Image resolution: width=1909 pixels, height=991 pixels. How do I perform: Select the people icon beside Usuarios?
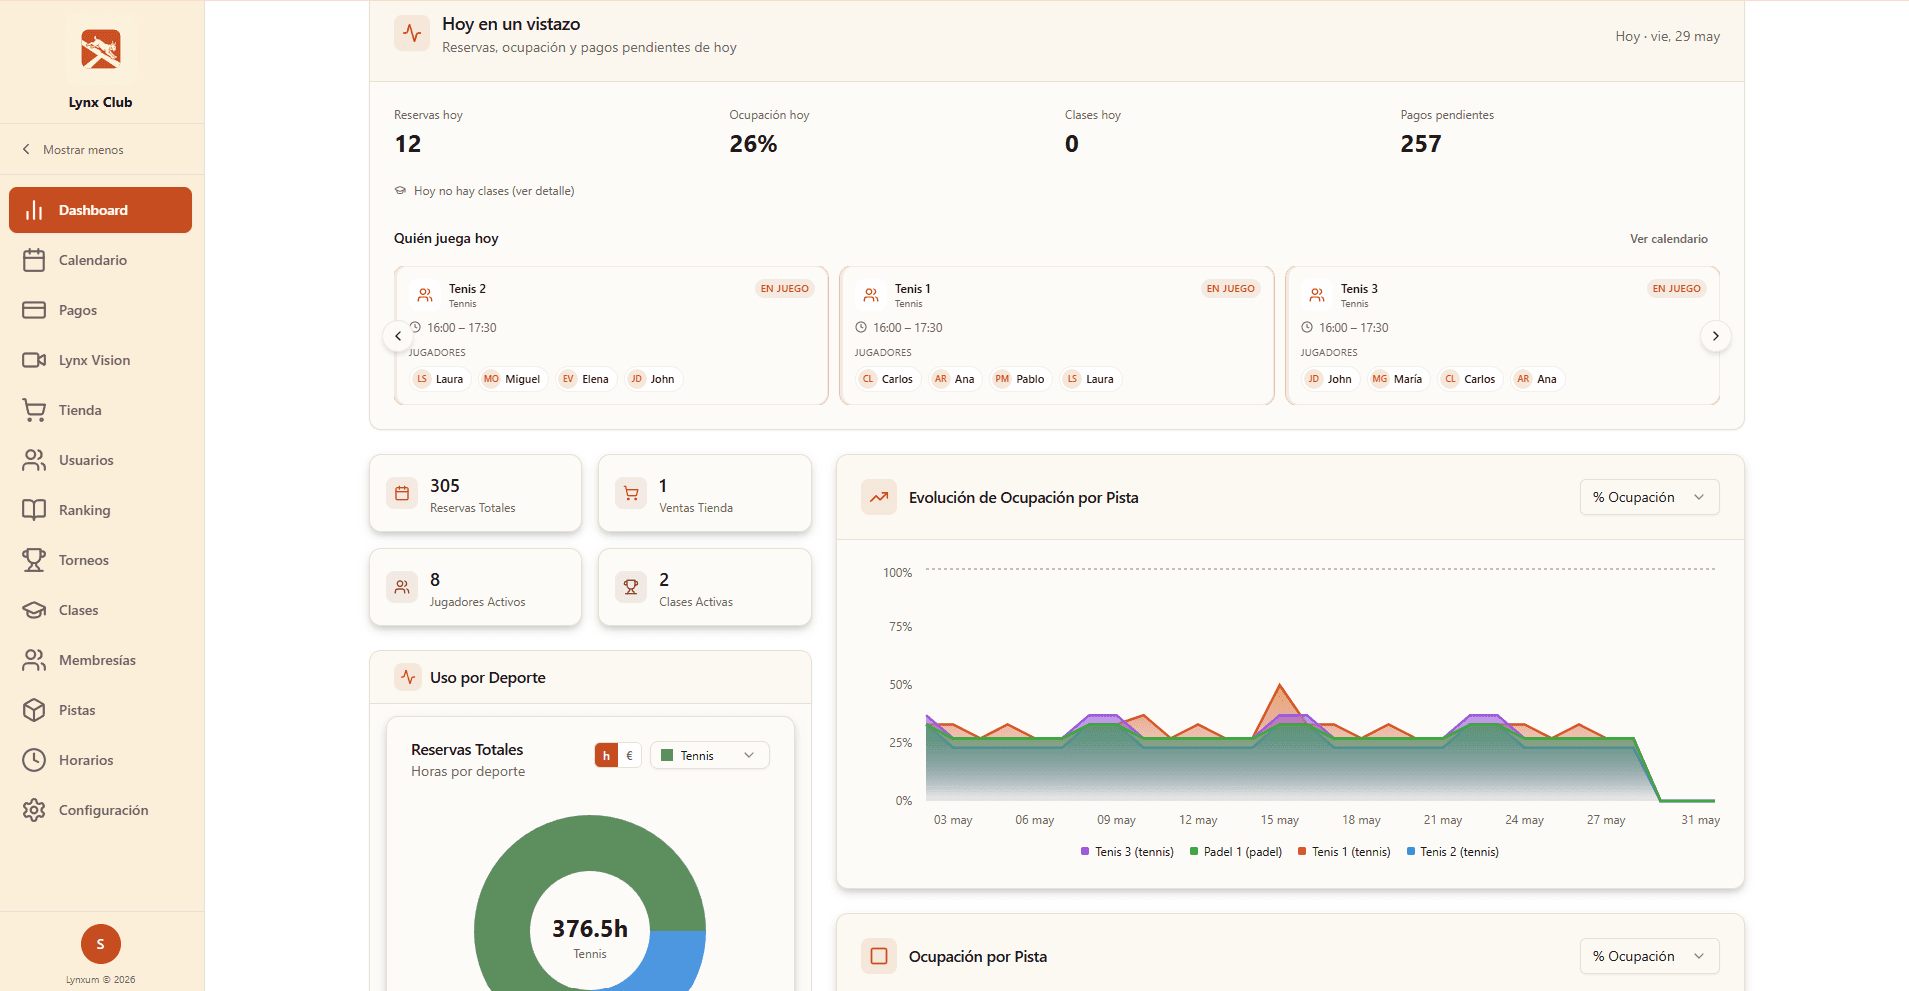[x=34, y=460]
